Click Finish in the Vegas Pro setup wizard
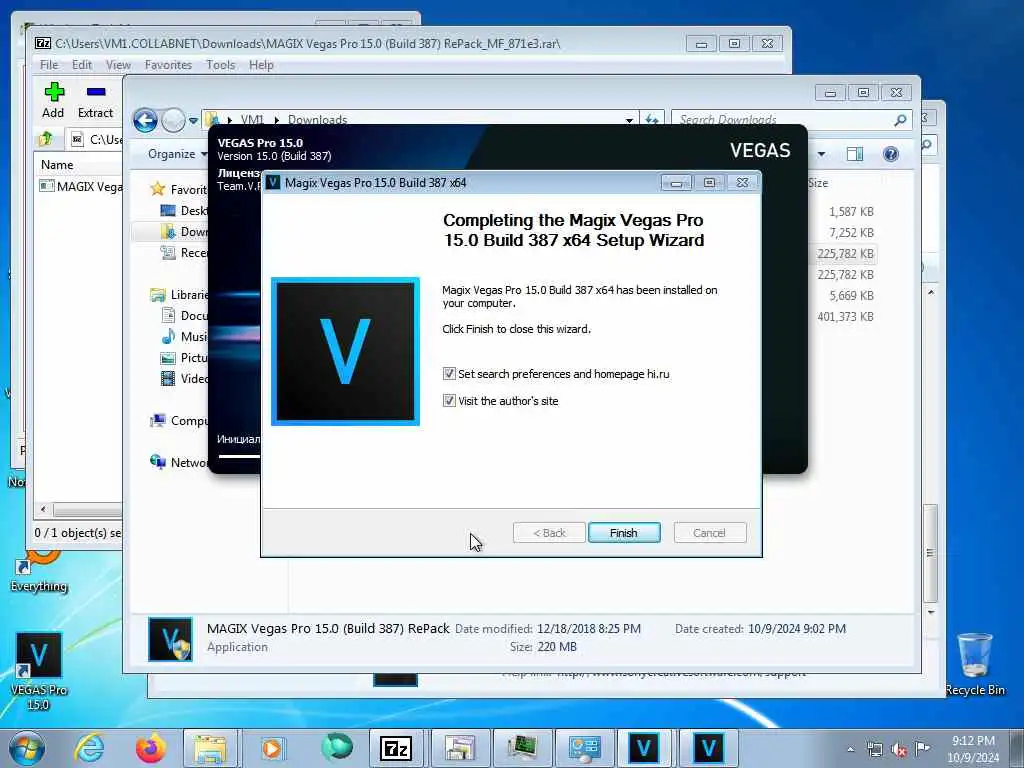This screenshot has height=768, width=1024. [624, 533]
